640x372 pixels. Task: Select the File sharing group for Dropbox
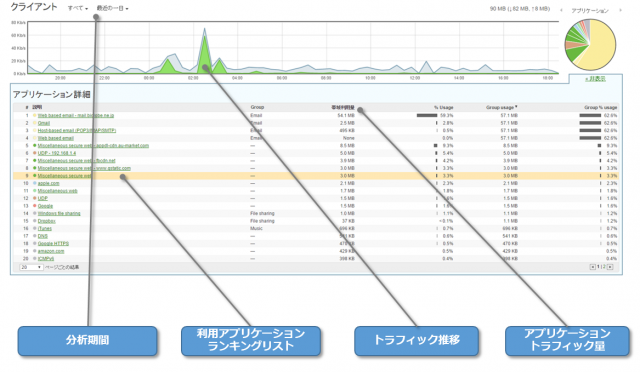262,221
